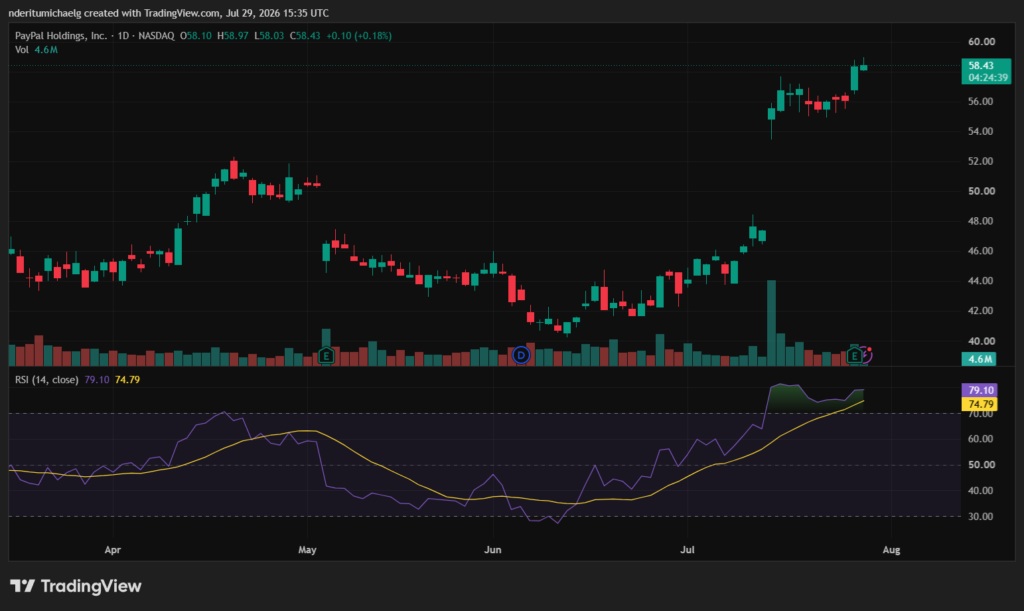Screen dimensions: 1024x611
Task: Select the high value H58.97
Action: pyautogui.click(x=232, y=36)
